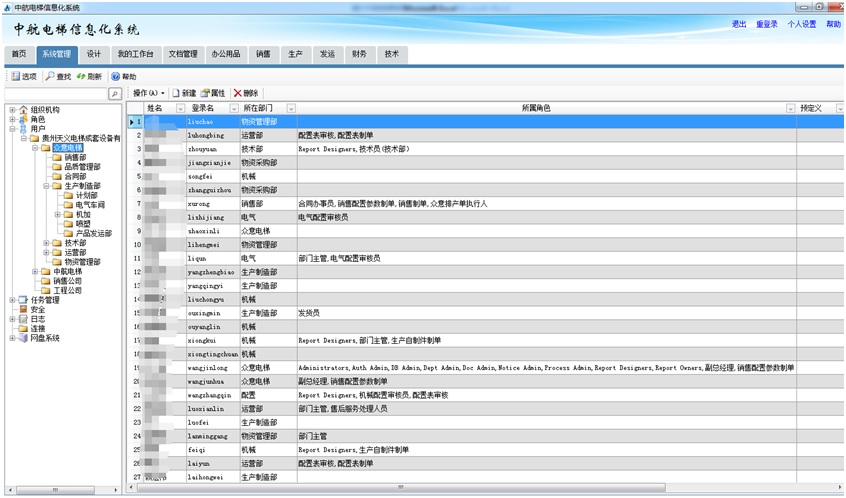
Task: Open the 姓名 column filter dropdown
Action: click(180, 108)
